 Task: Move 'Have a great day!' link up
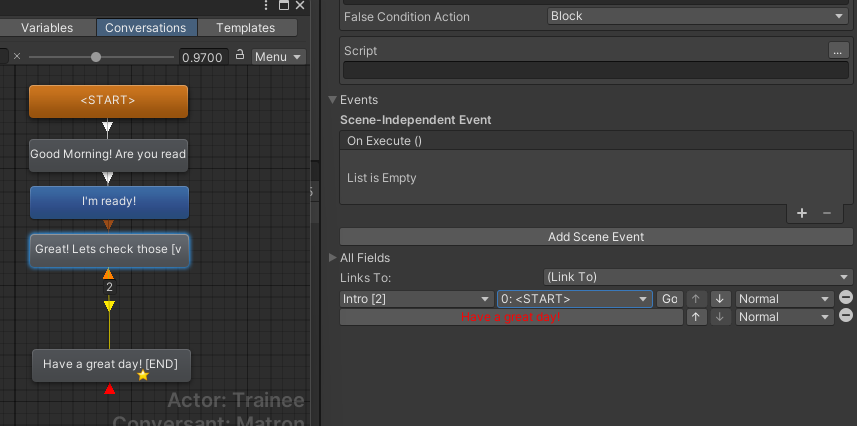click(x=696, y=317)
